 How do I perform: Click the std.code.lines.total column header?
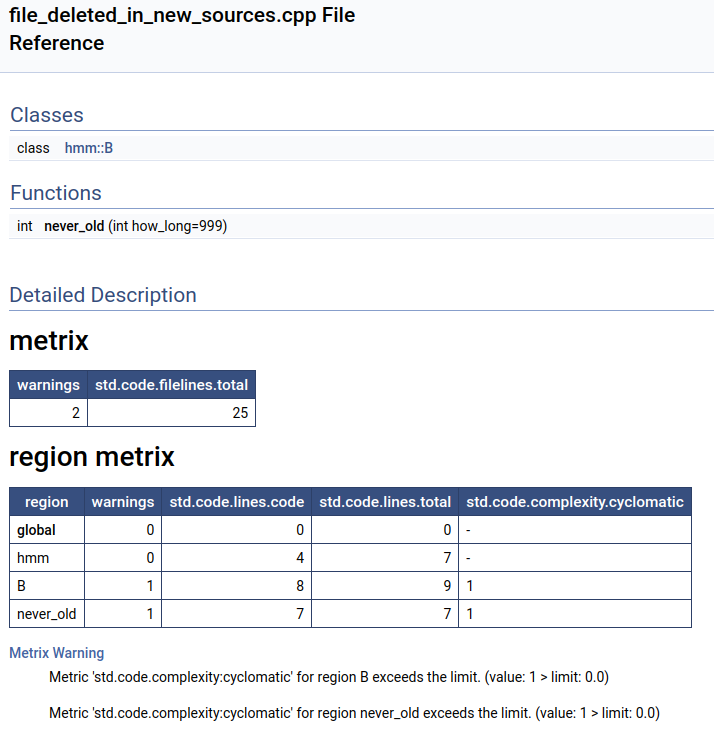[x=385, y=502]
